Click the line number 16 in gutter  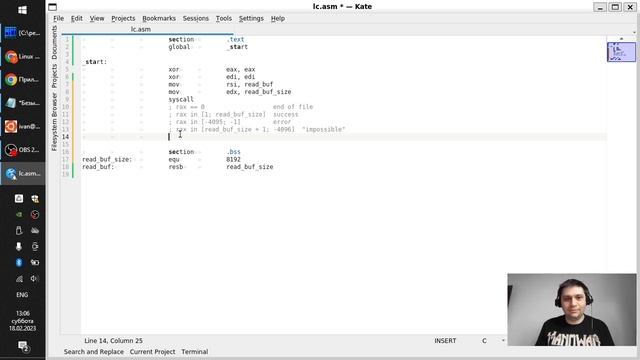click(66, 152)
